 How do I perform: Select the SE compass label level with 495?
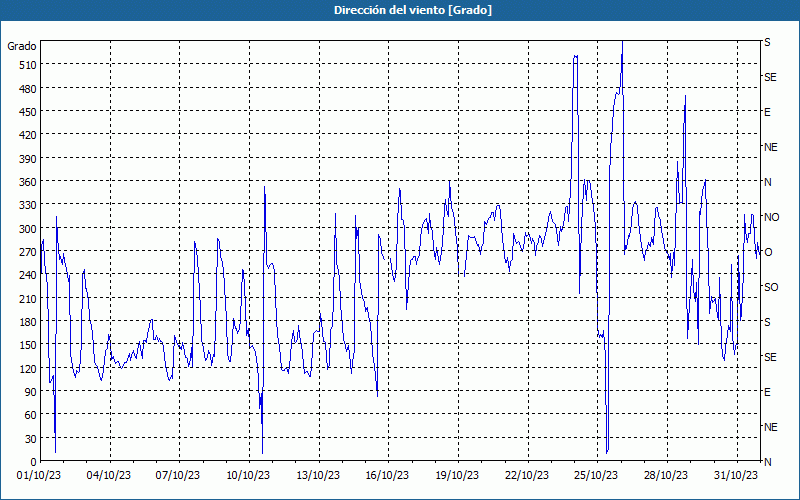[770, 78]
